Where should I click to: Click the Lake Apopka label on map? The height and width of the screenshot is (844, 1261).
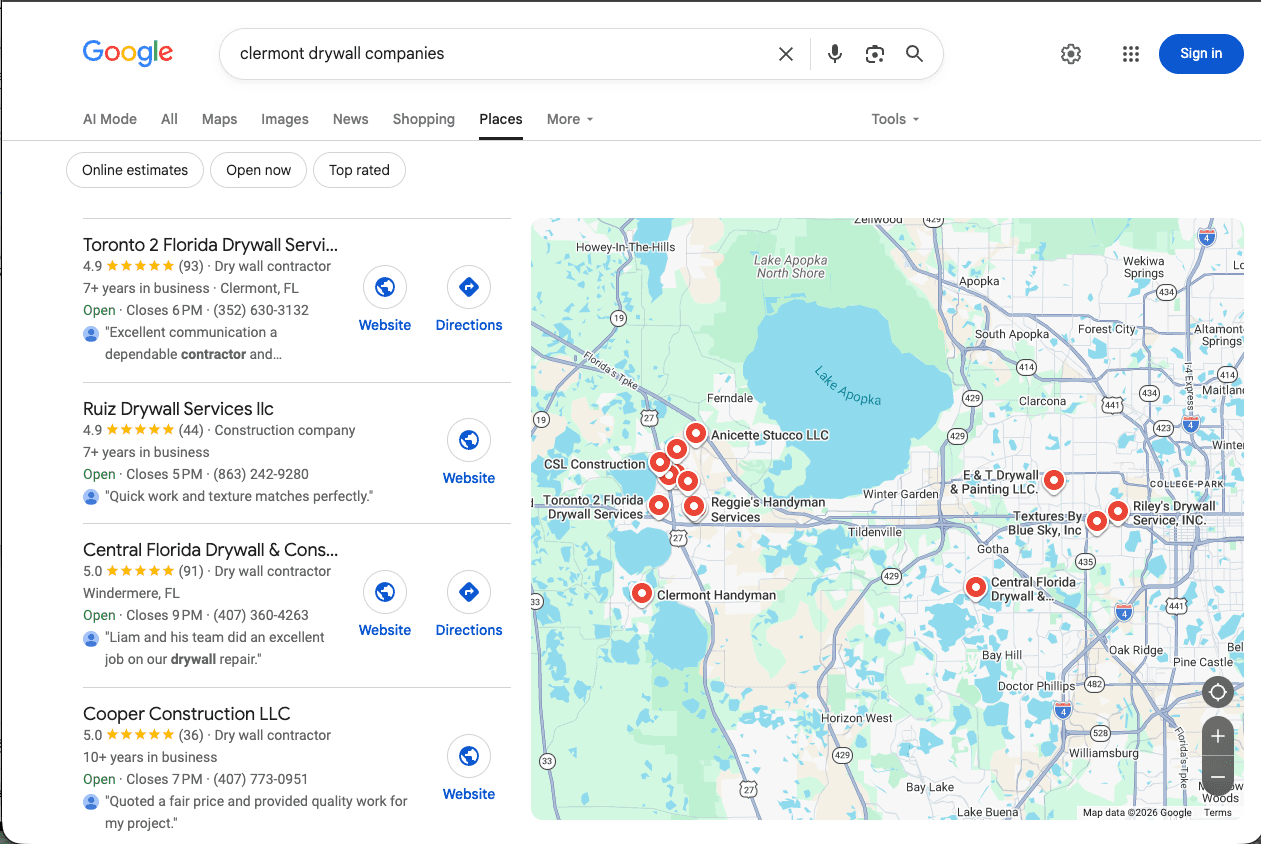coord(848,386)
